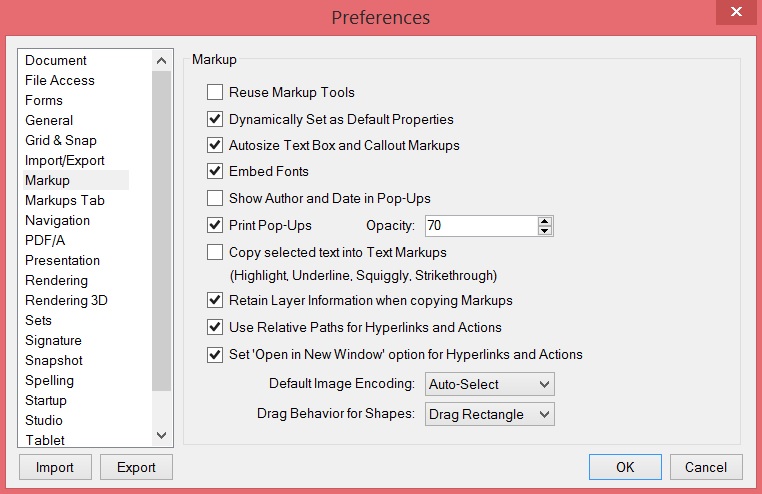Screen dimensions: 762x494
Task: Toggle Show Author and Date in Pop-Ups
Action: (215, 198)
